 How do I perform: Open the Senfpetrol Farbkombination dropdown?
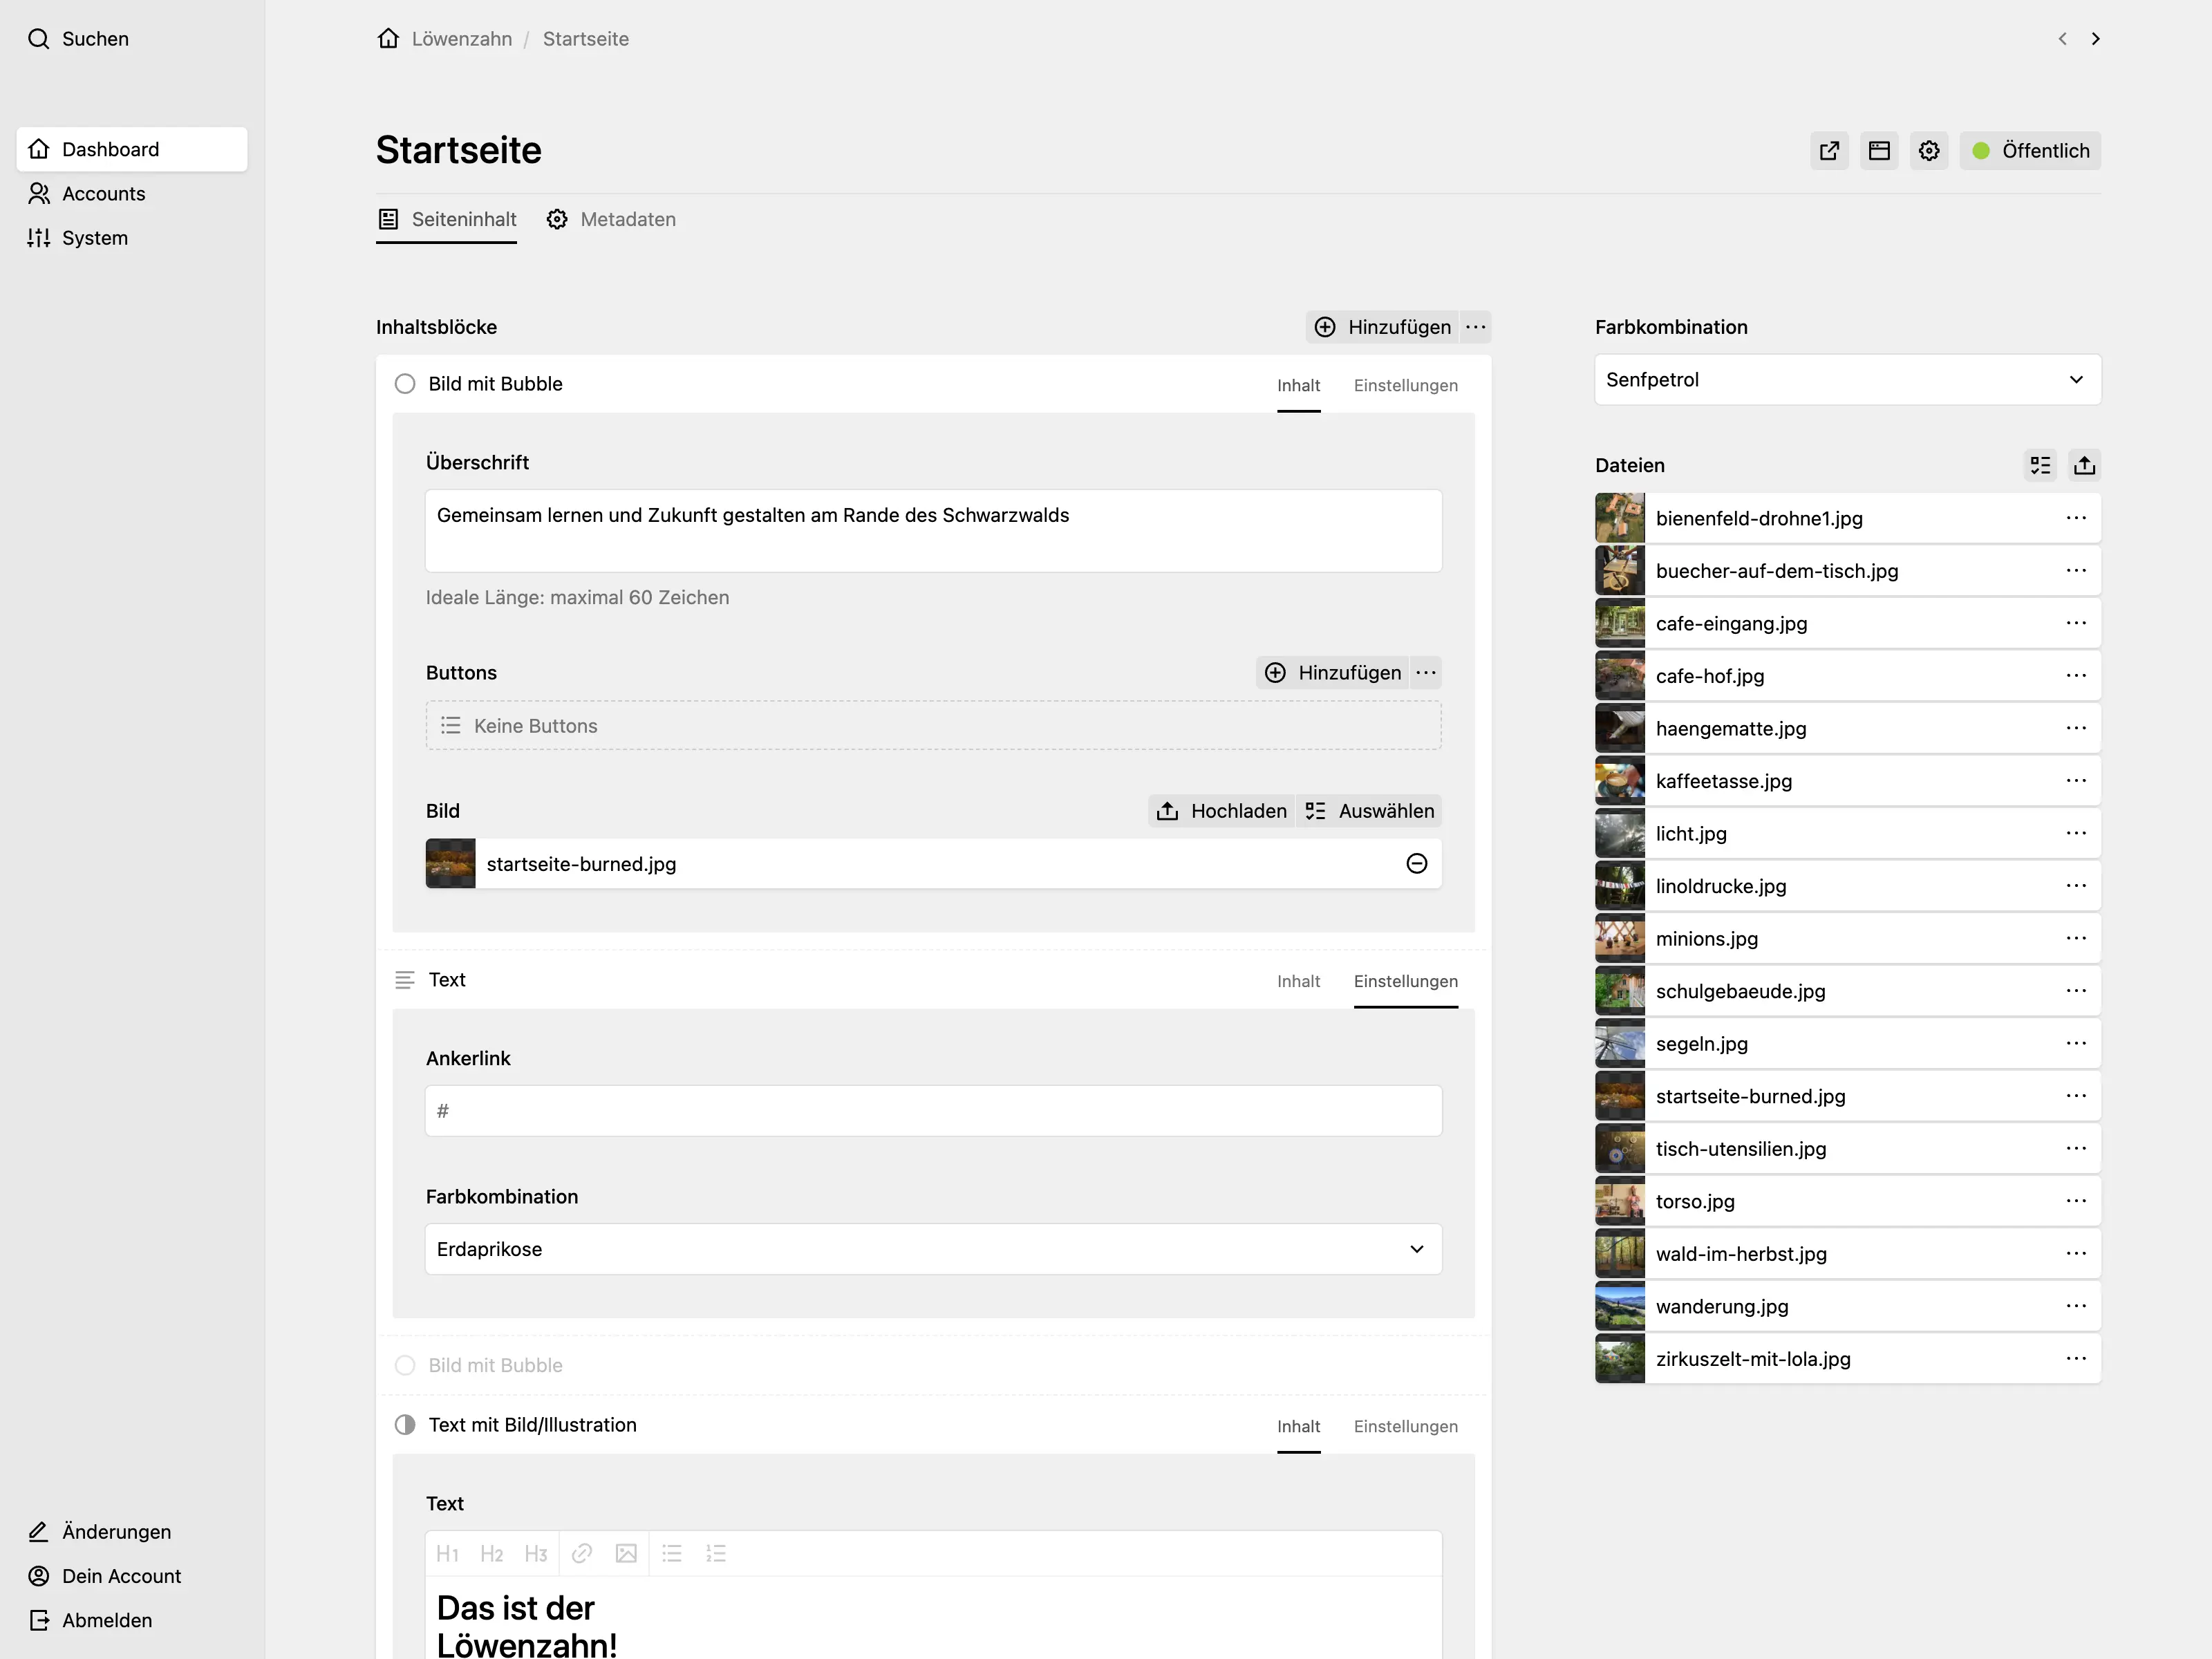(1846, 380)
